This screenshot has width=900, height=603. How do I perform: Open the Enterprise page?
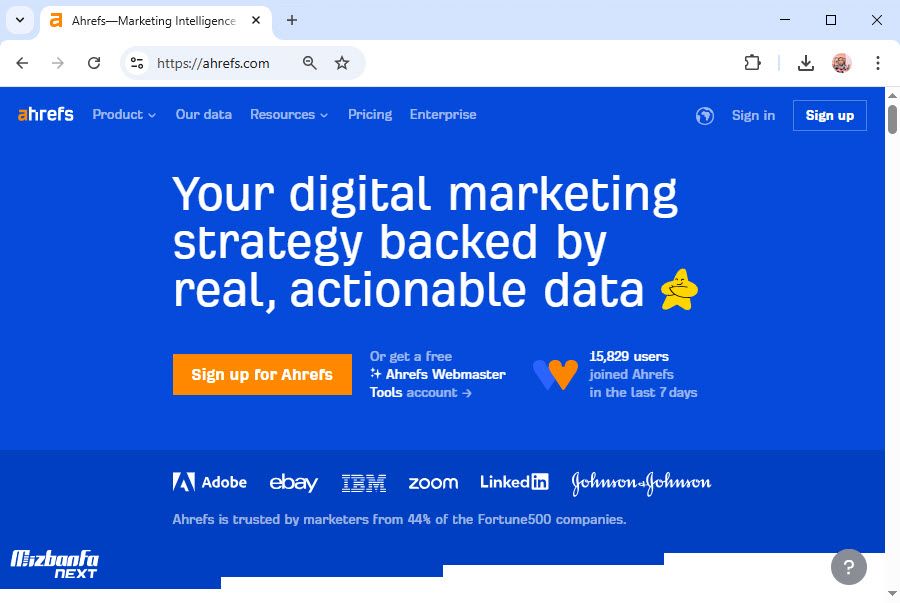tap(443, 115)
